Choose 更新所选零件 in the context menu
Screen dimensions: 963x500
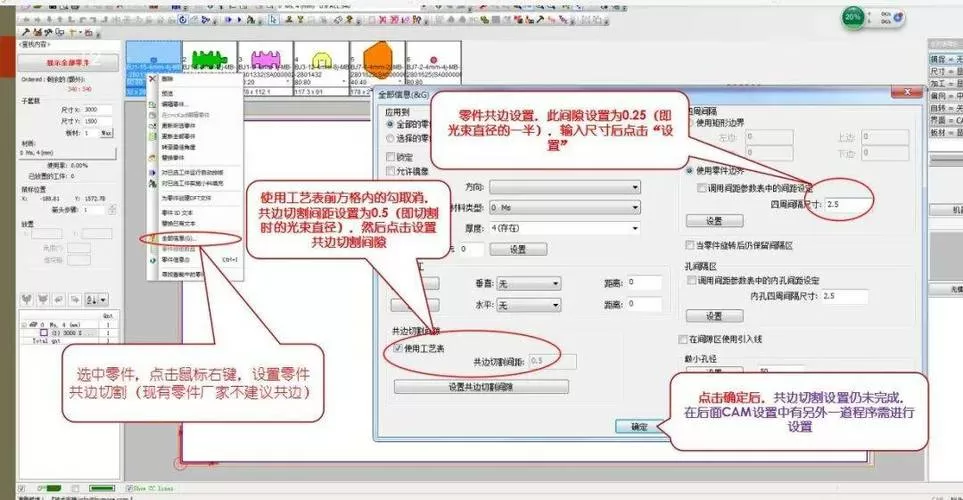point(179,125)
